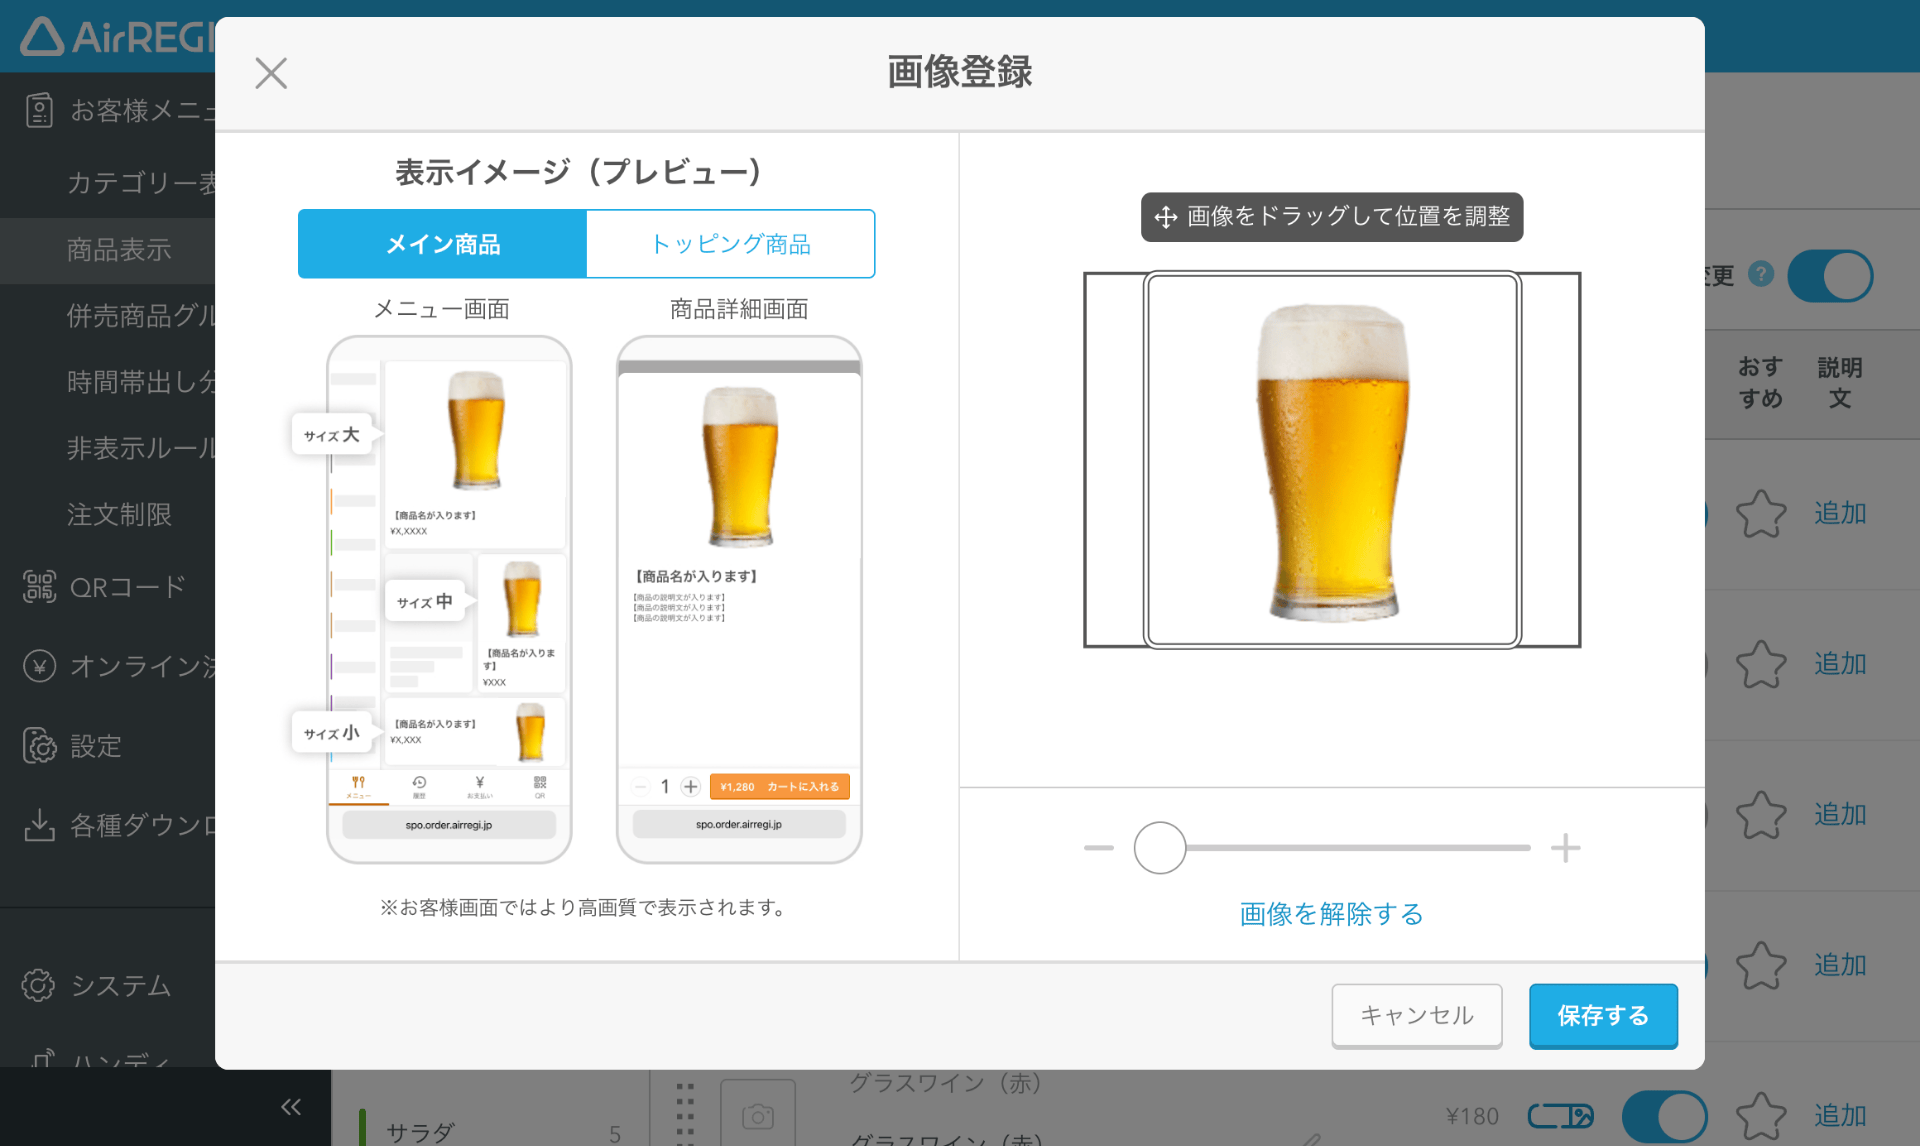Click the star in the fourth 追加 row
Image resolution: width=1920 pixels, height=1146 pixels.
1761,965
